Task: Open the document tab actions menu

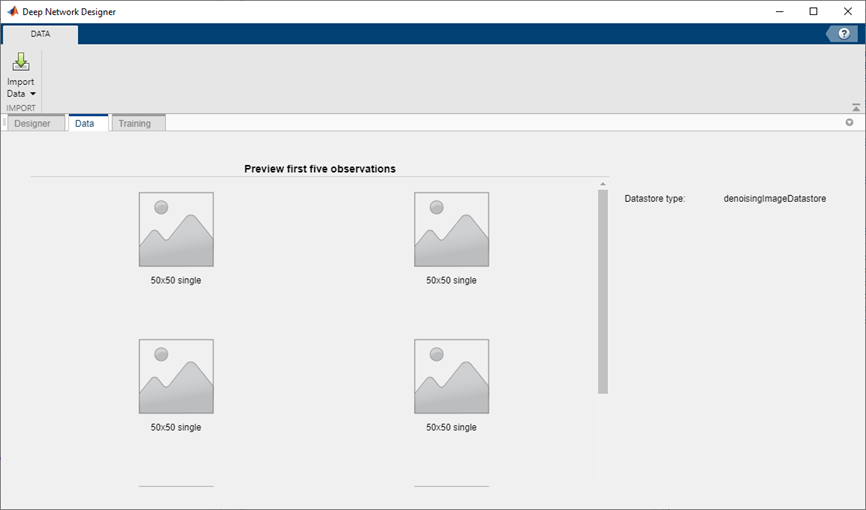Action: [x=849, y=123]
